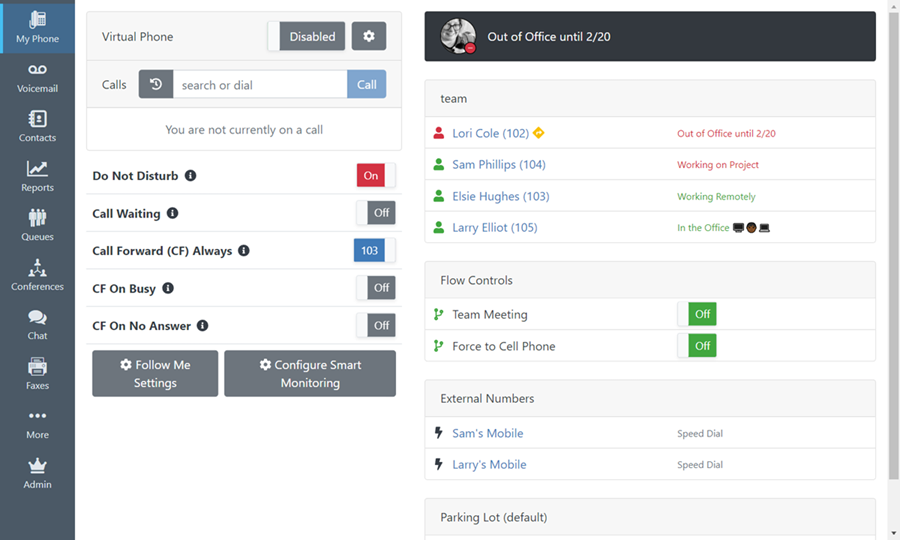
Task: Click the call history icon
Action: [156, 85]
